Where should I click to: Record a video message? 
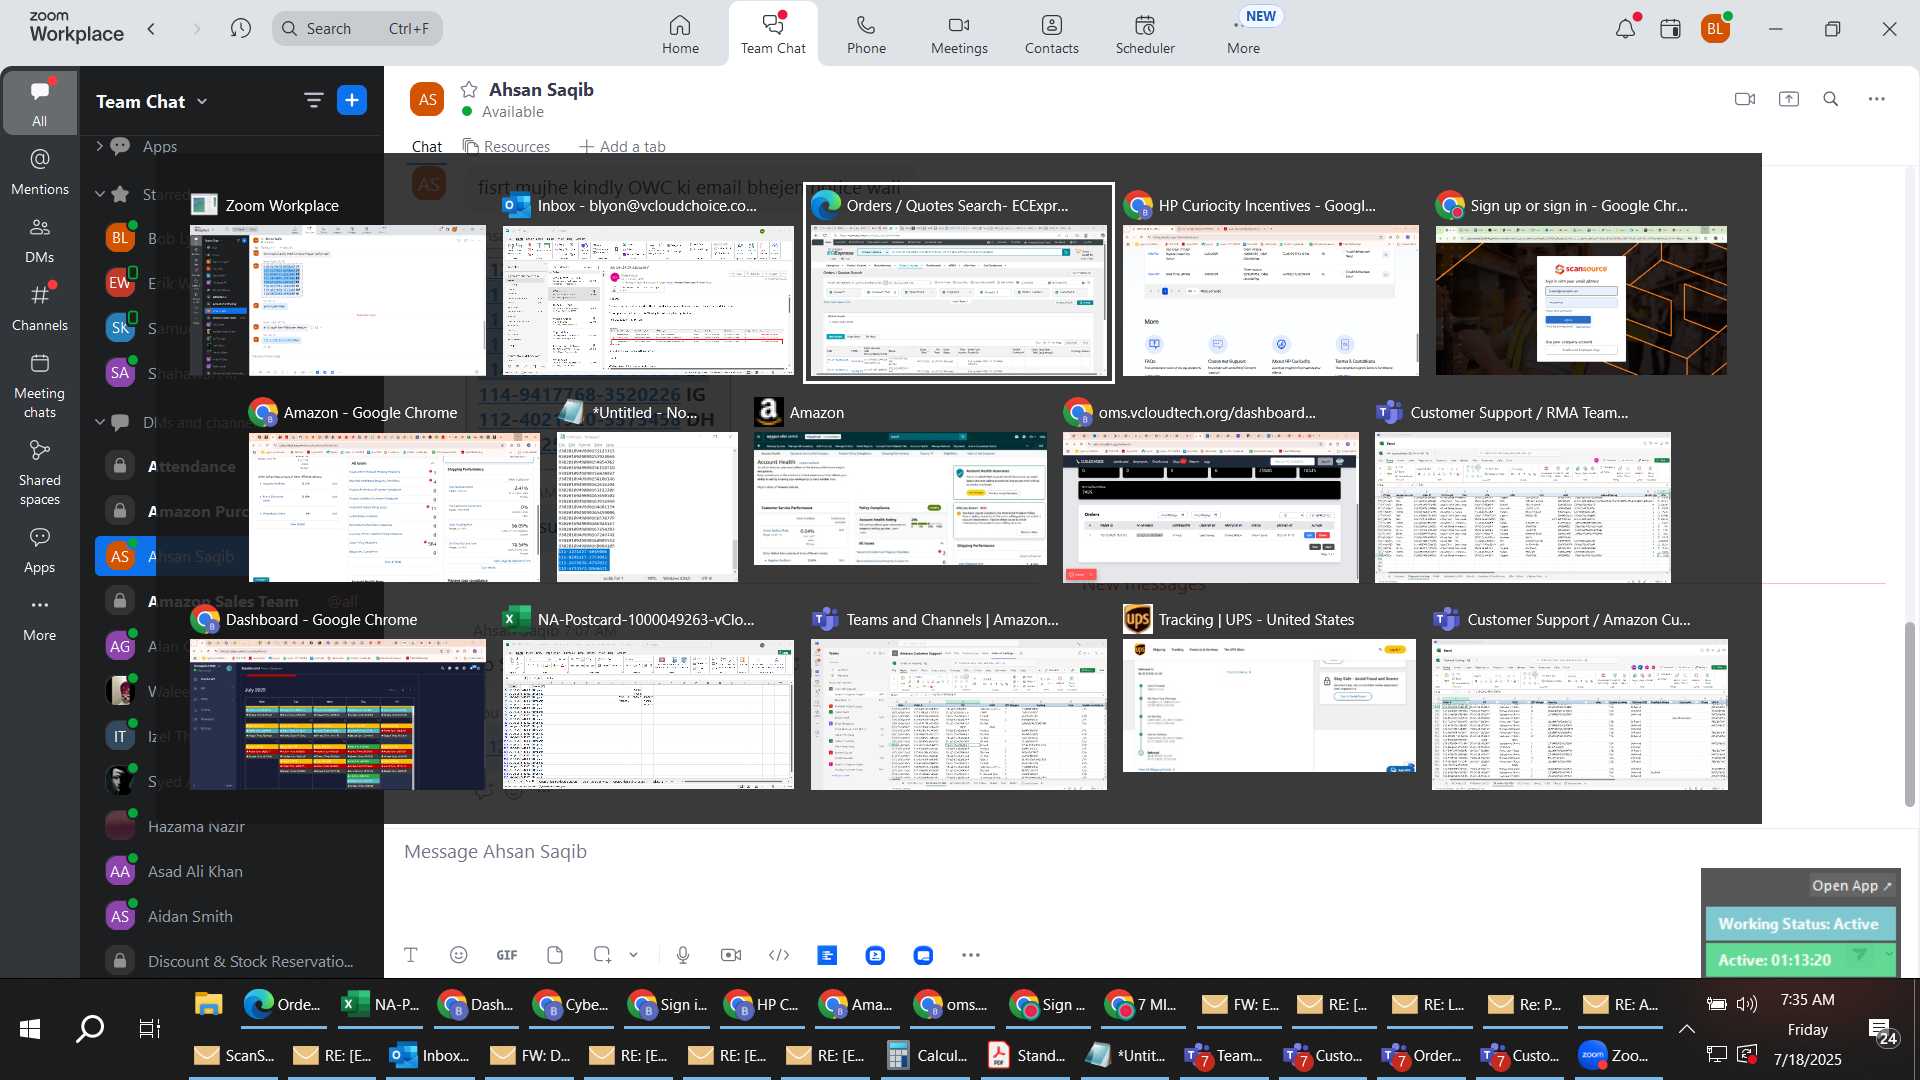tap(731, 955)
